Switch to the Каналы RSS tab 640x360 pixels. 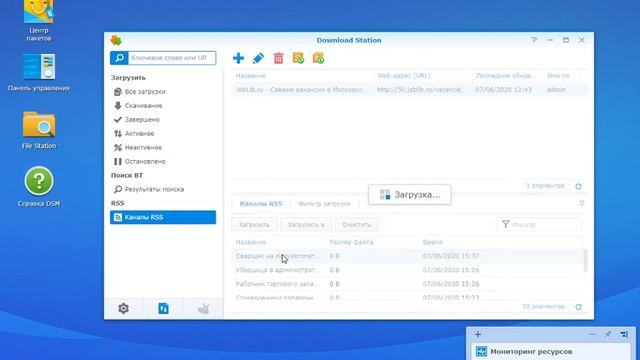[x=261, y=204]
